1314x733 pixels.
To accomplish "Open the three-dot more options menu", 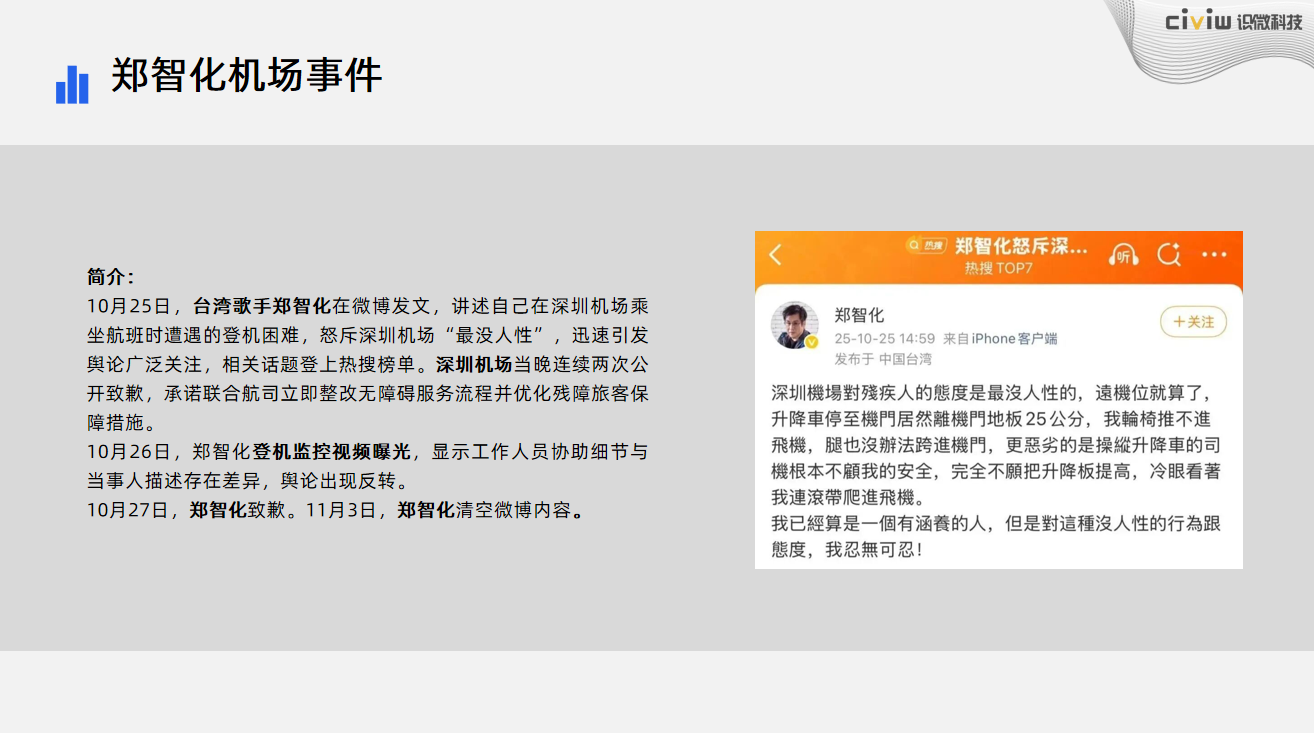I will coord(1214,255).
